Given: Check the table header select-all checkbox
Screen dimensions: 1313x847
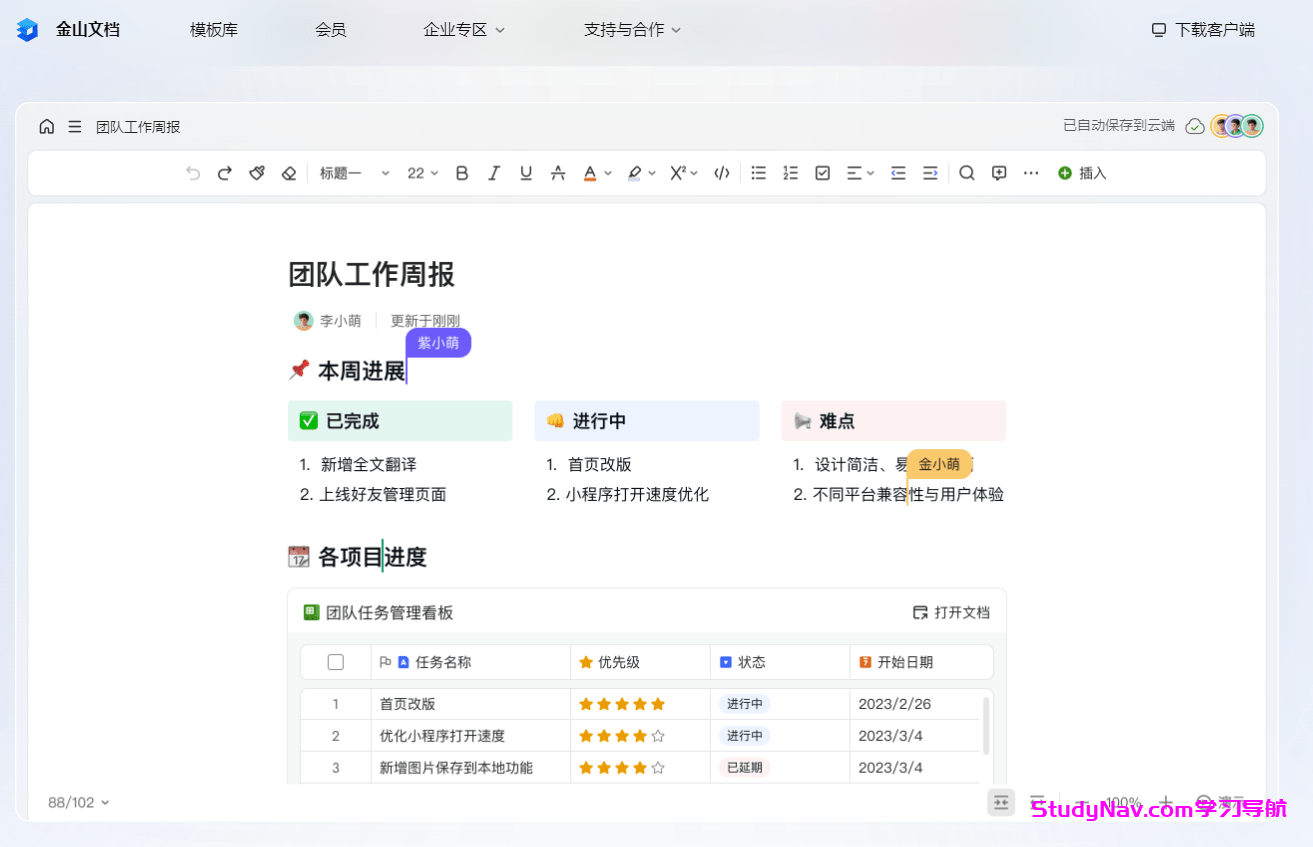Looking at the screenshot, I should click(335, 661).
